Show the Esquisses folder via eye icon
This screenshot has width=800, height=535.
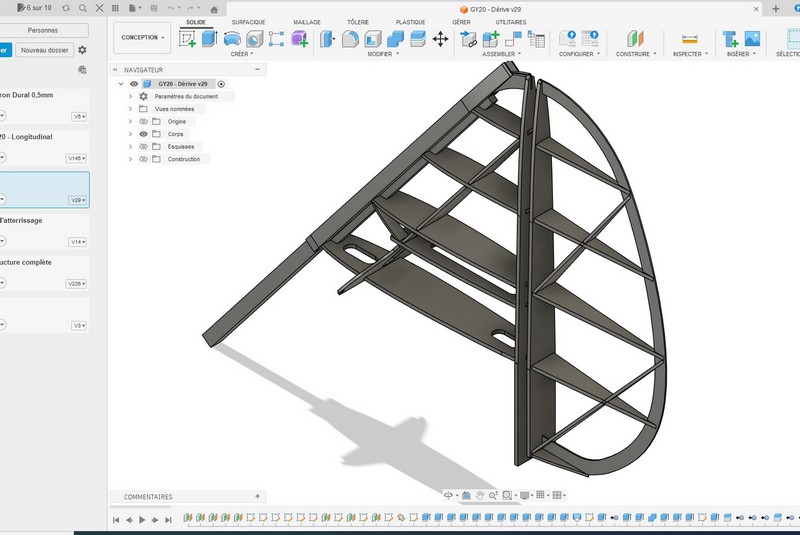tap(143, 146)
